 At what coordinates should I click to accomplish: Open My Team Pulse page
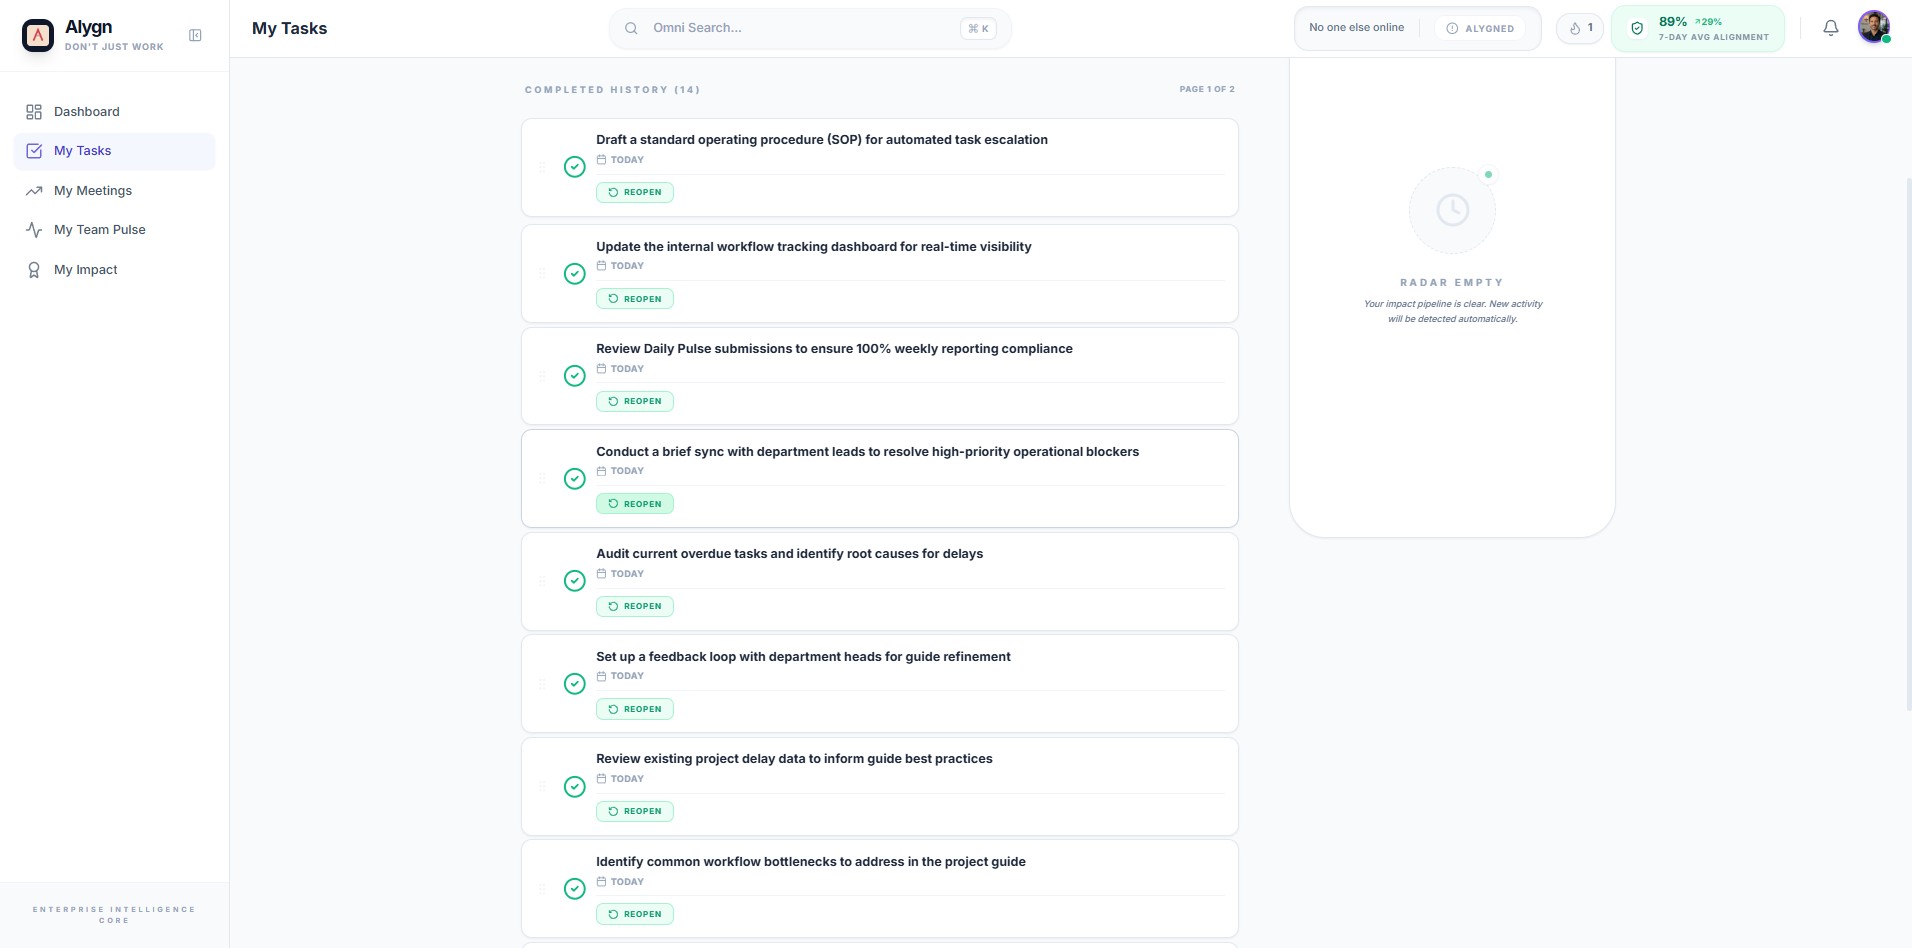(114, 230)
